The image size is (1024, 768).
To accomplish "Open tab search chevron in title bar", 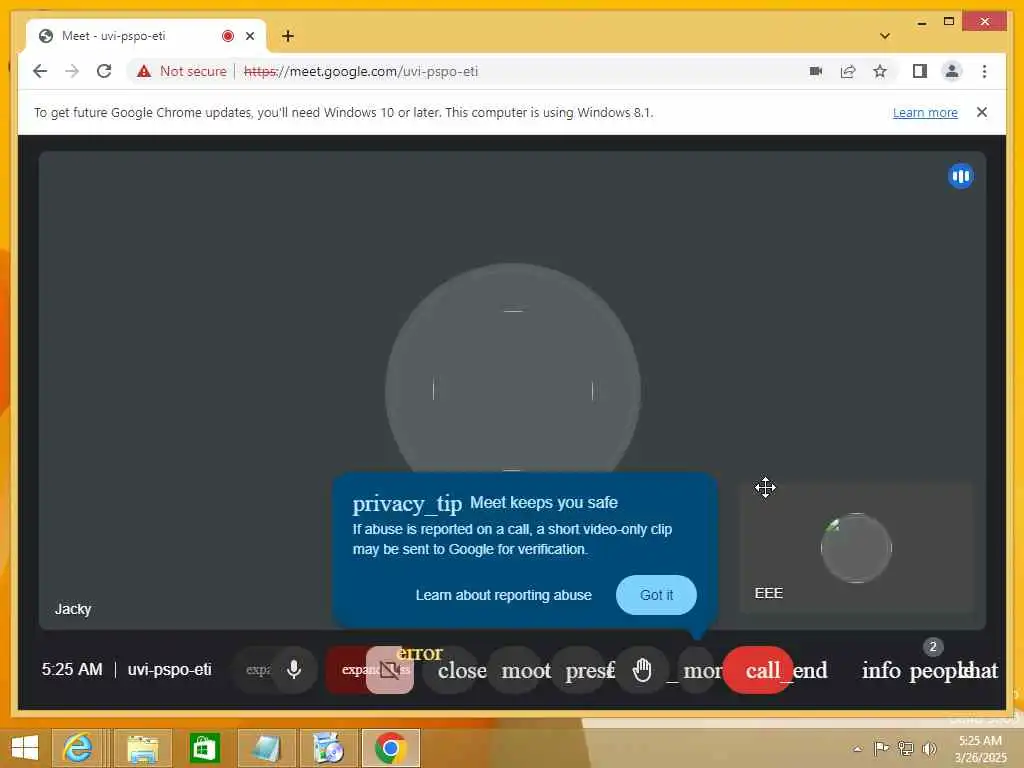I will point(885,36).
